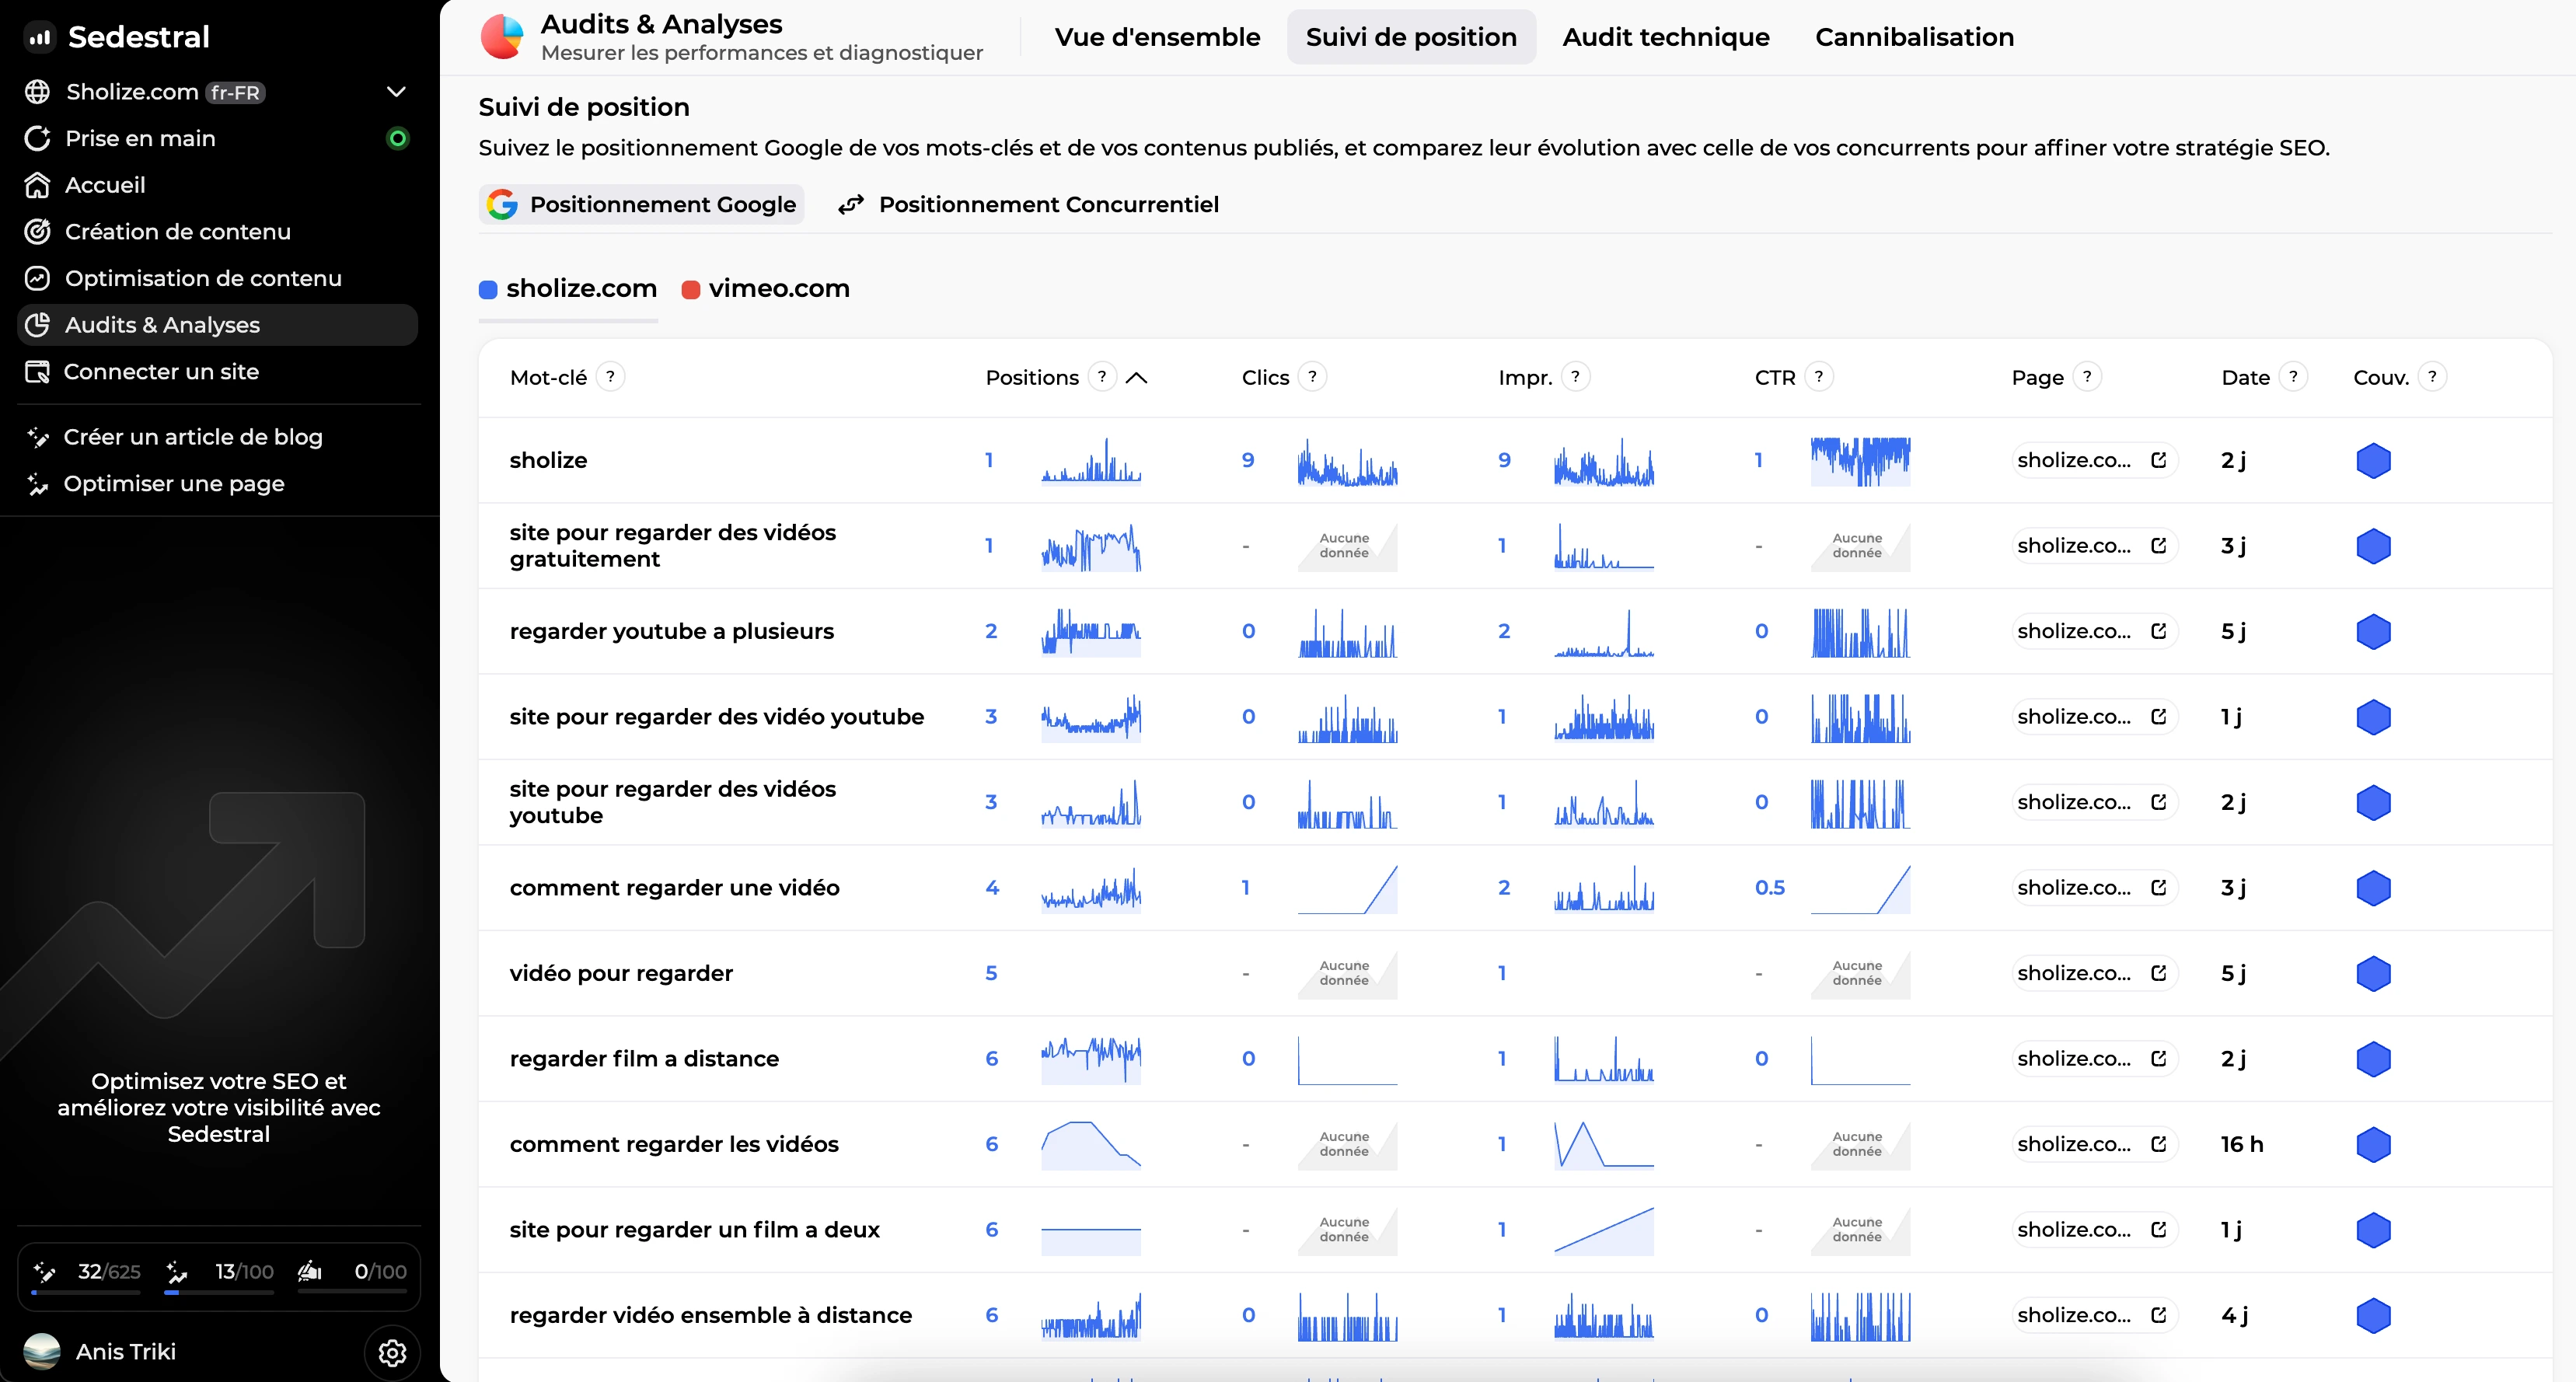Click the 32/625 credits usage bar
Viewport: 2576px width, 1382px height.
(86, 1292)
